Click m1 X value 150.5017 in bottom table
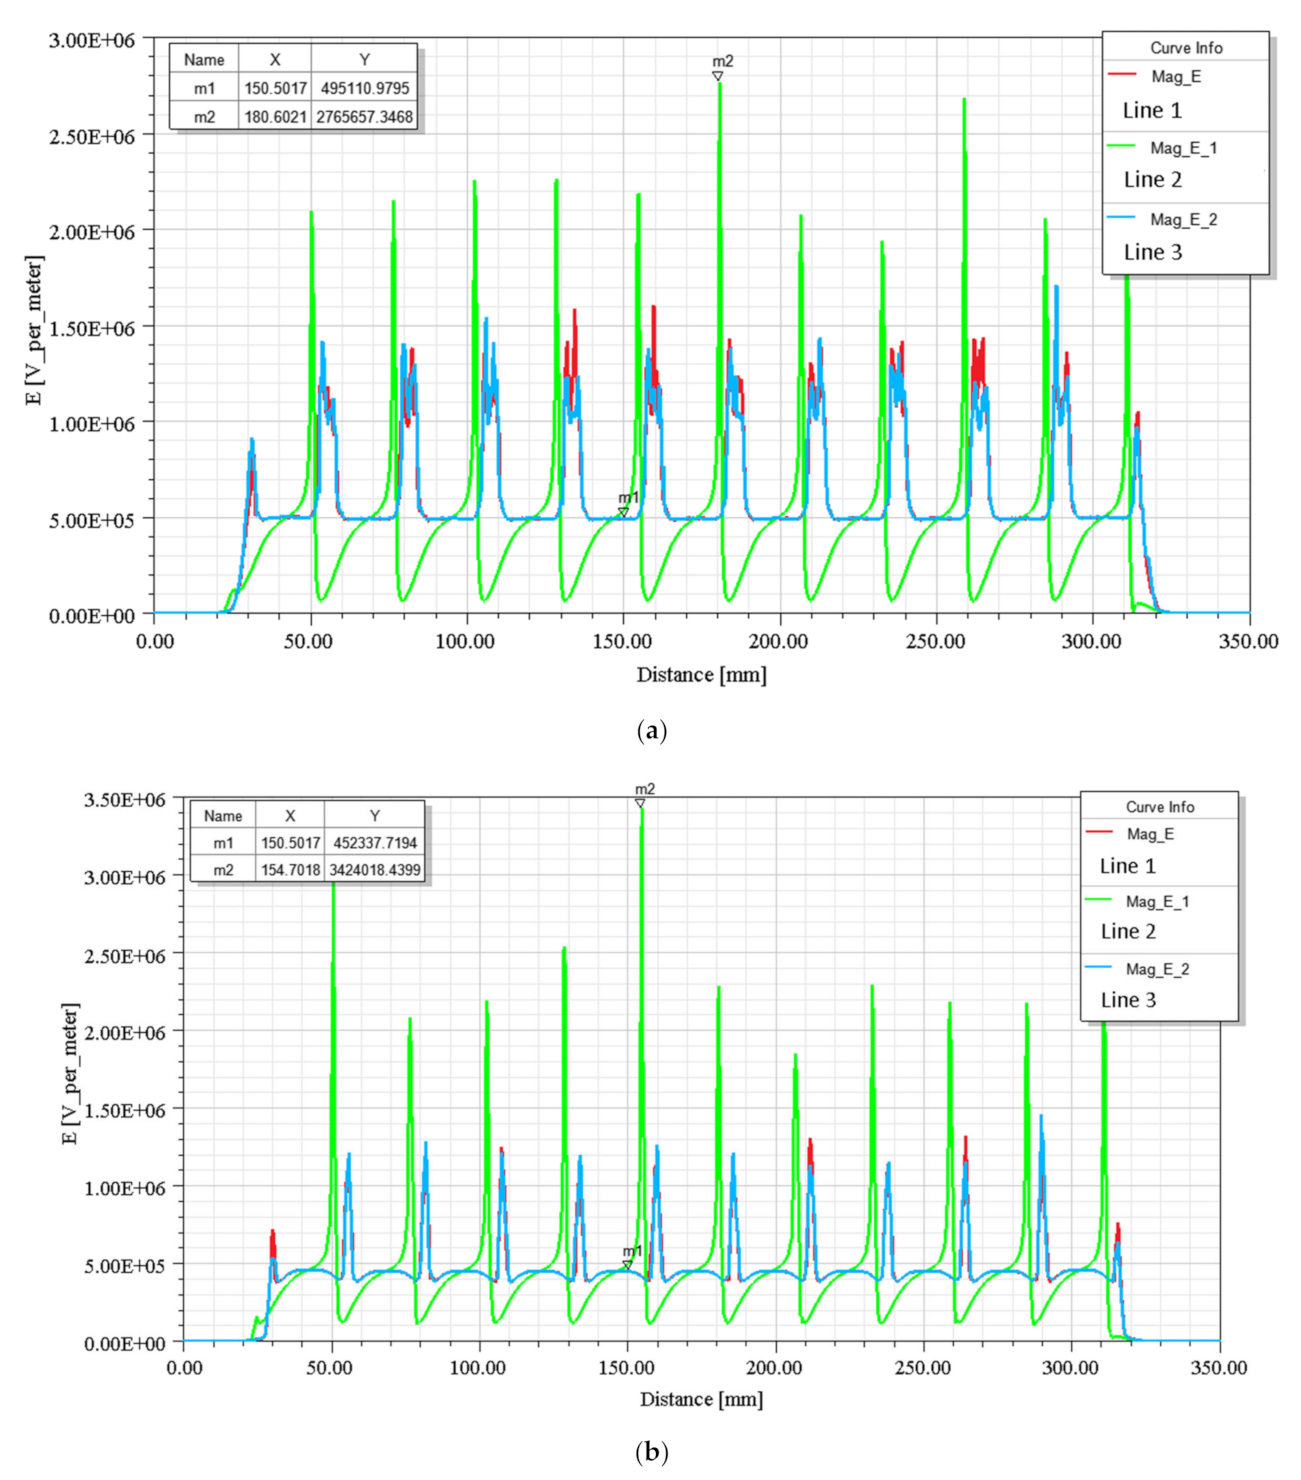 pyautogui.click(x=290, y=843)
